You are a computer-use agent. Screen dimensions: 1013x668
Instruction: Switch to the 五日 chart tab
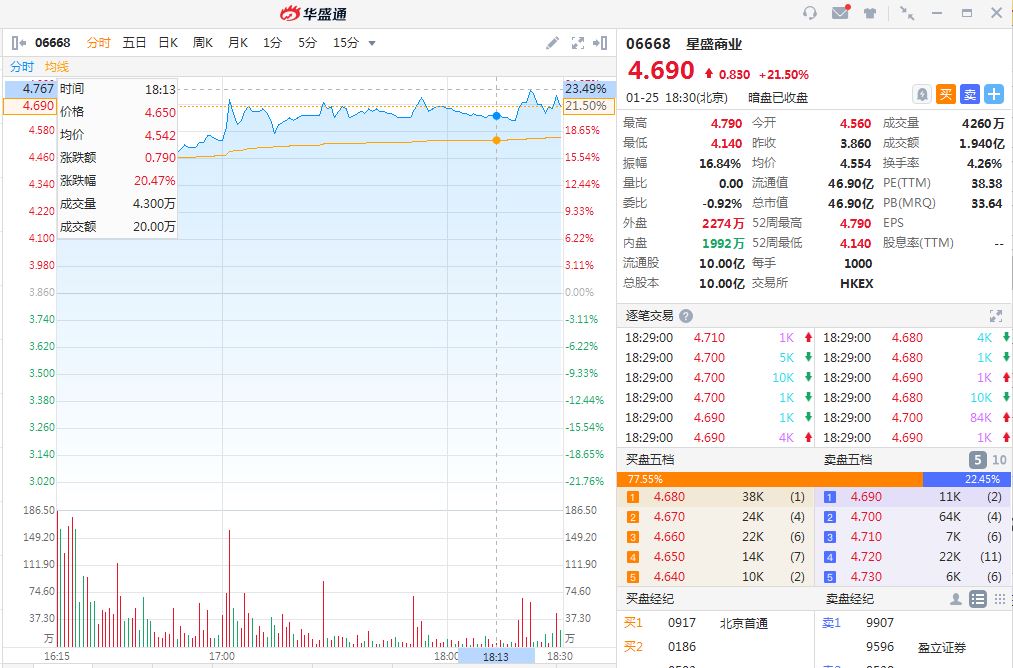coord(134,43)
